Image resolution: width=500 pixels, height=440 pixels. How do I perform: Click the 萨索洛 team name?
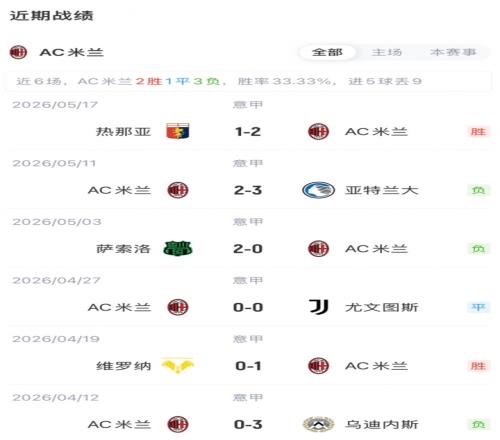[x=123, y=249]
